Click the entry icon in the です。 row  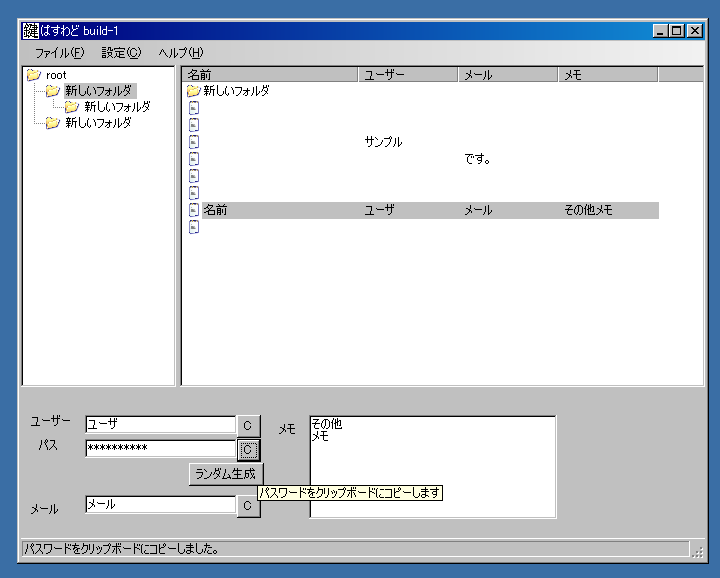(x=194, y=159)
